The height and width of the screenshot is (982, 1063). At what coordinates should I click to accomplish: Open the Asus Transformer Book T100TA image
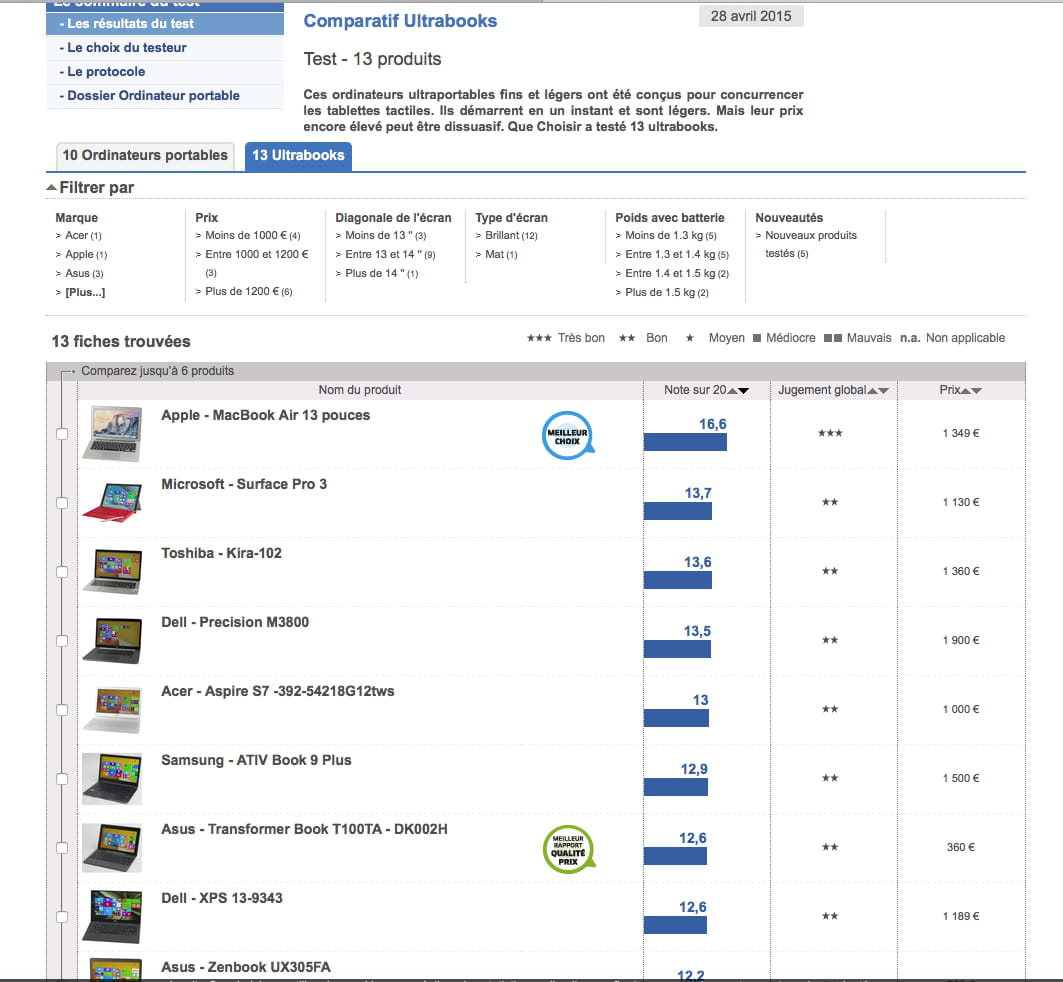point(113,848)
